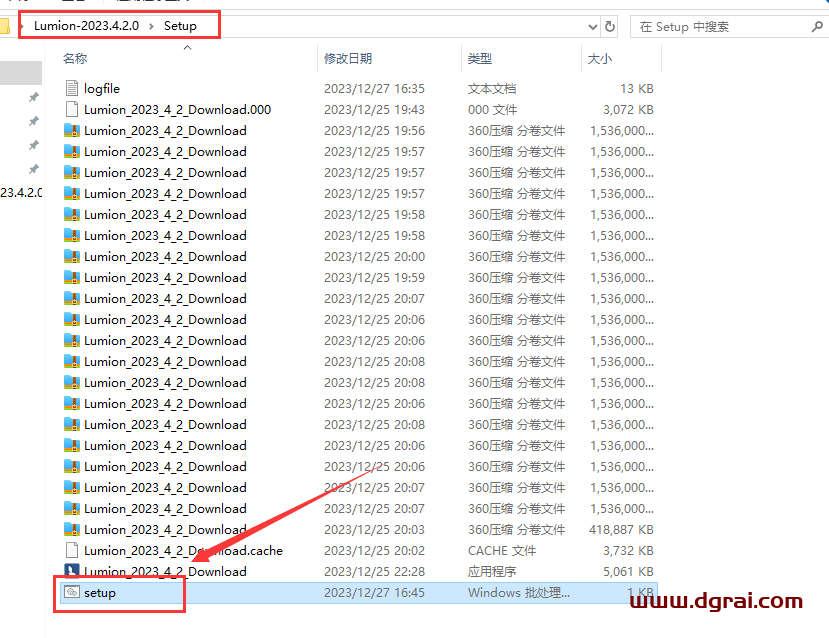This screenshot has width=829, height=638.
Task: Click the 418,887 KB size cell
Action: pos(621,529)
